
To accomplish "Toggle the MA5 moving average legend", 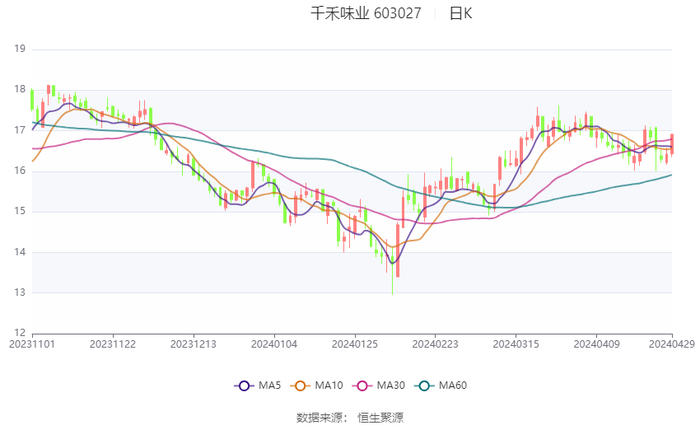I will (x=258, y=385).
